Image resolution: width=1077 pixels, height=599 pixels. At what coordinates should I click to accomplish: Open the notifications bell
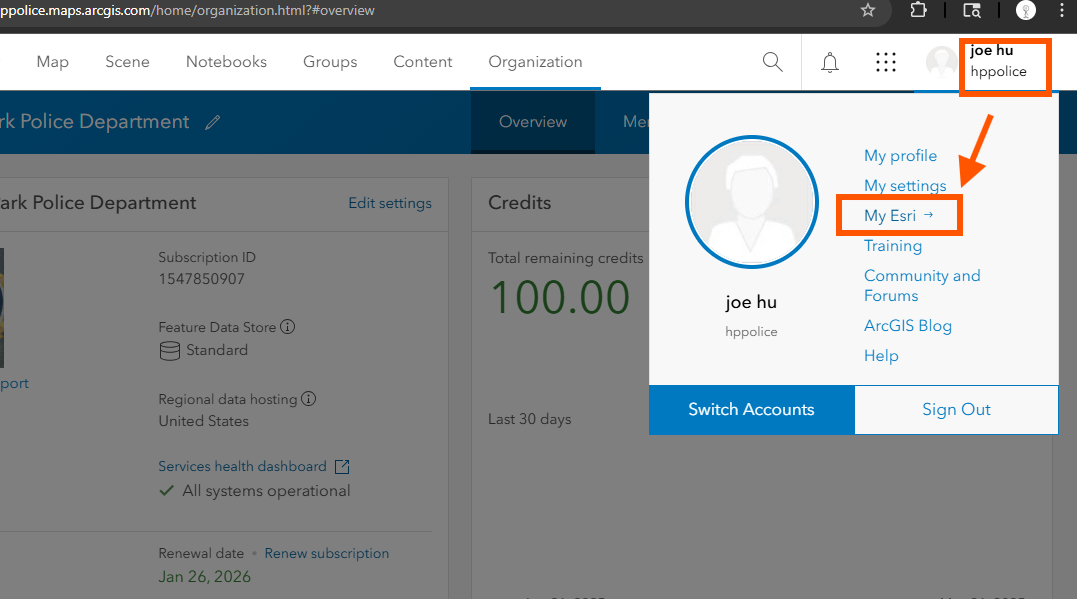(830, 63)
